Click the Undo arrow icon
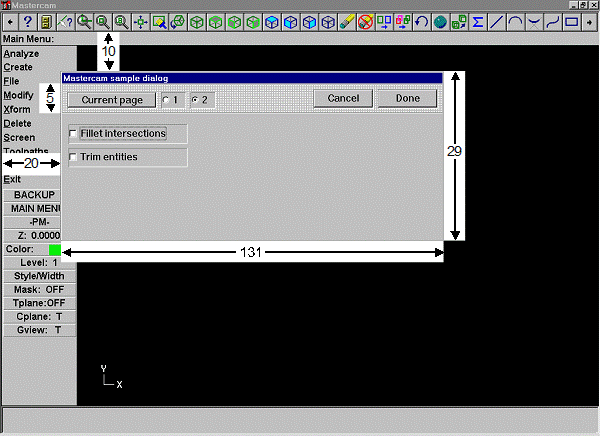The width and height of the screenshot is (600, 436). coord(421,21)
